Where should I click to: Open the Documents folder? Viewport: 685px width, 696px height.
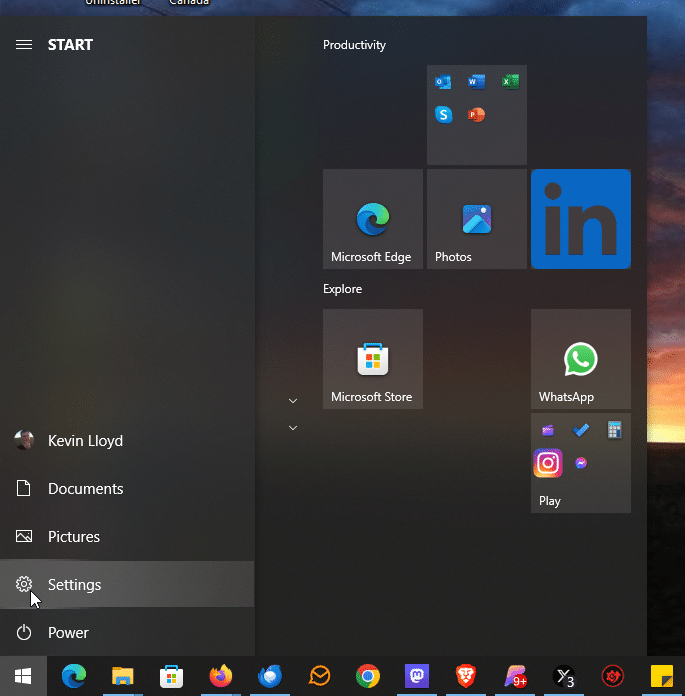click(127, 489)
